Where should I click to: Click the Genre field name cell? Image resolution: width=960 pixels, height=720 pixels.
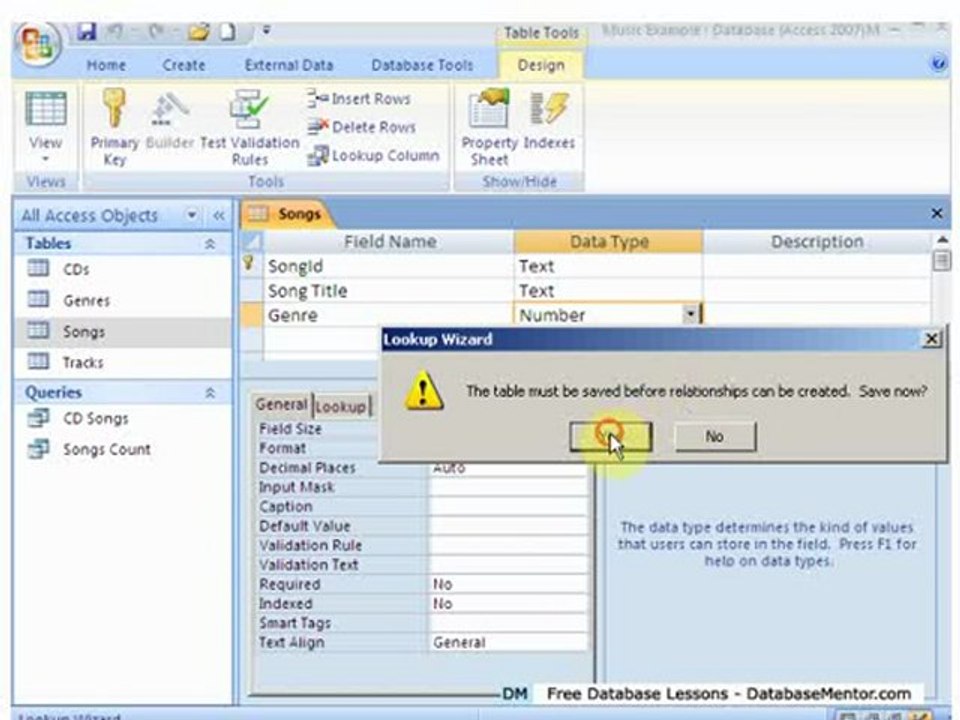pos(388,315)
